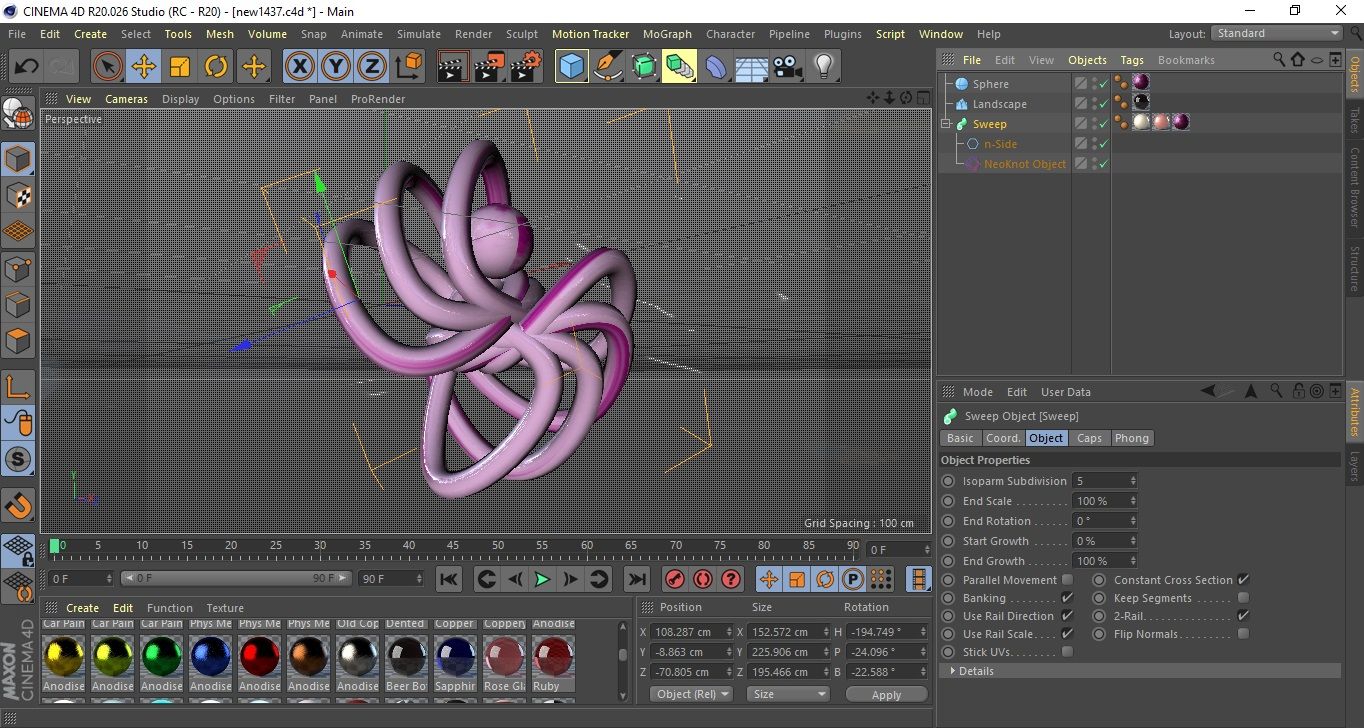Click the Record active objects button
Viewport: 1364px width, 728px height.
pos(675,579)
